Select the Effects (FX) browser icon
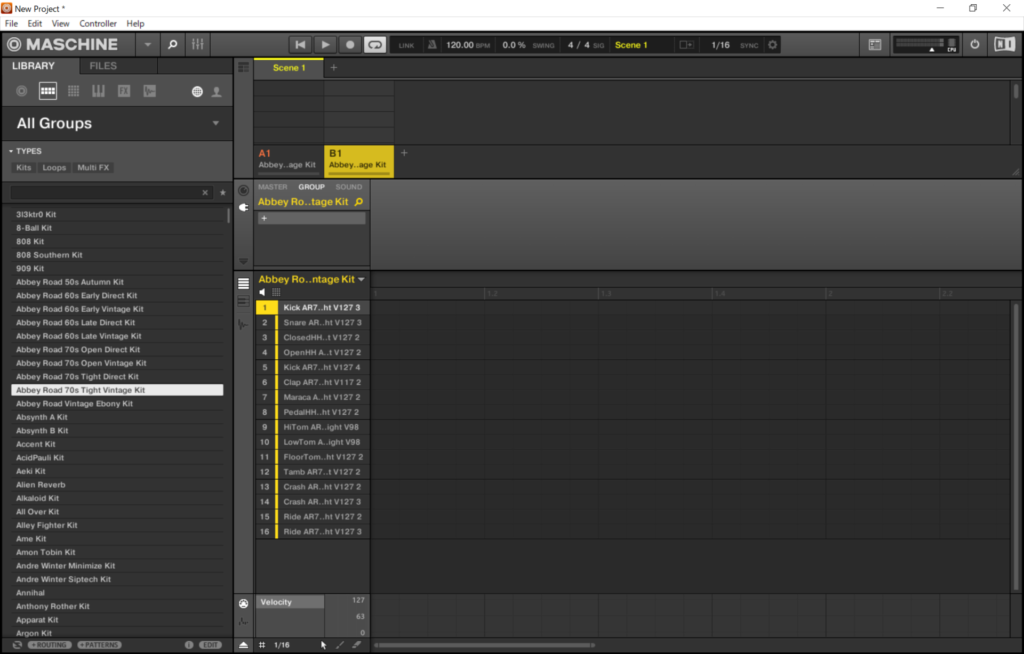Viewport: 1024px width, 654px height. (x=124, y=91)
